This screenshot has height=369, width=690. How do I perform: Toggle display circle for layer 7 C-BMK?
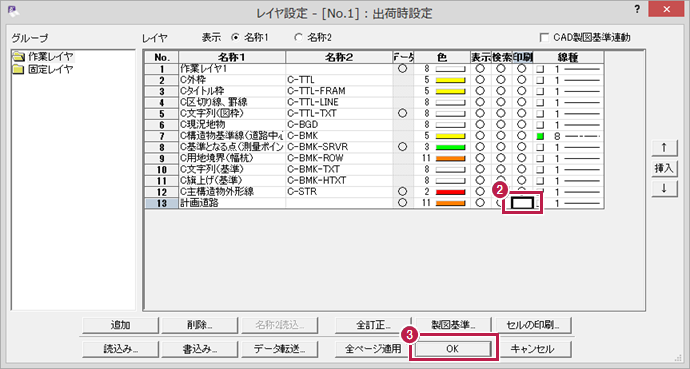[x=480, y=136]
